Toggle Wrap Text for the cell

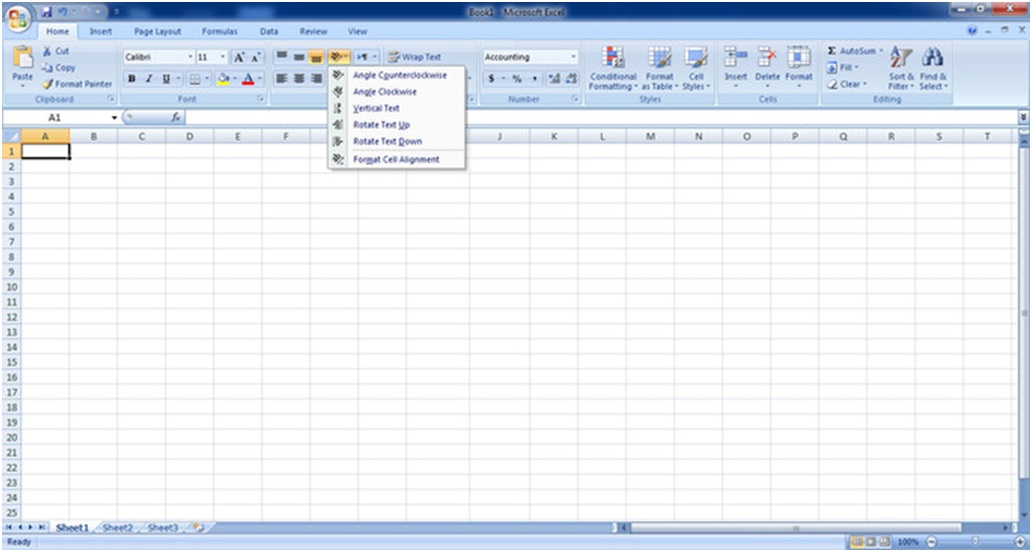414,57
